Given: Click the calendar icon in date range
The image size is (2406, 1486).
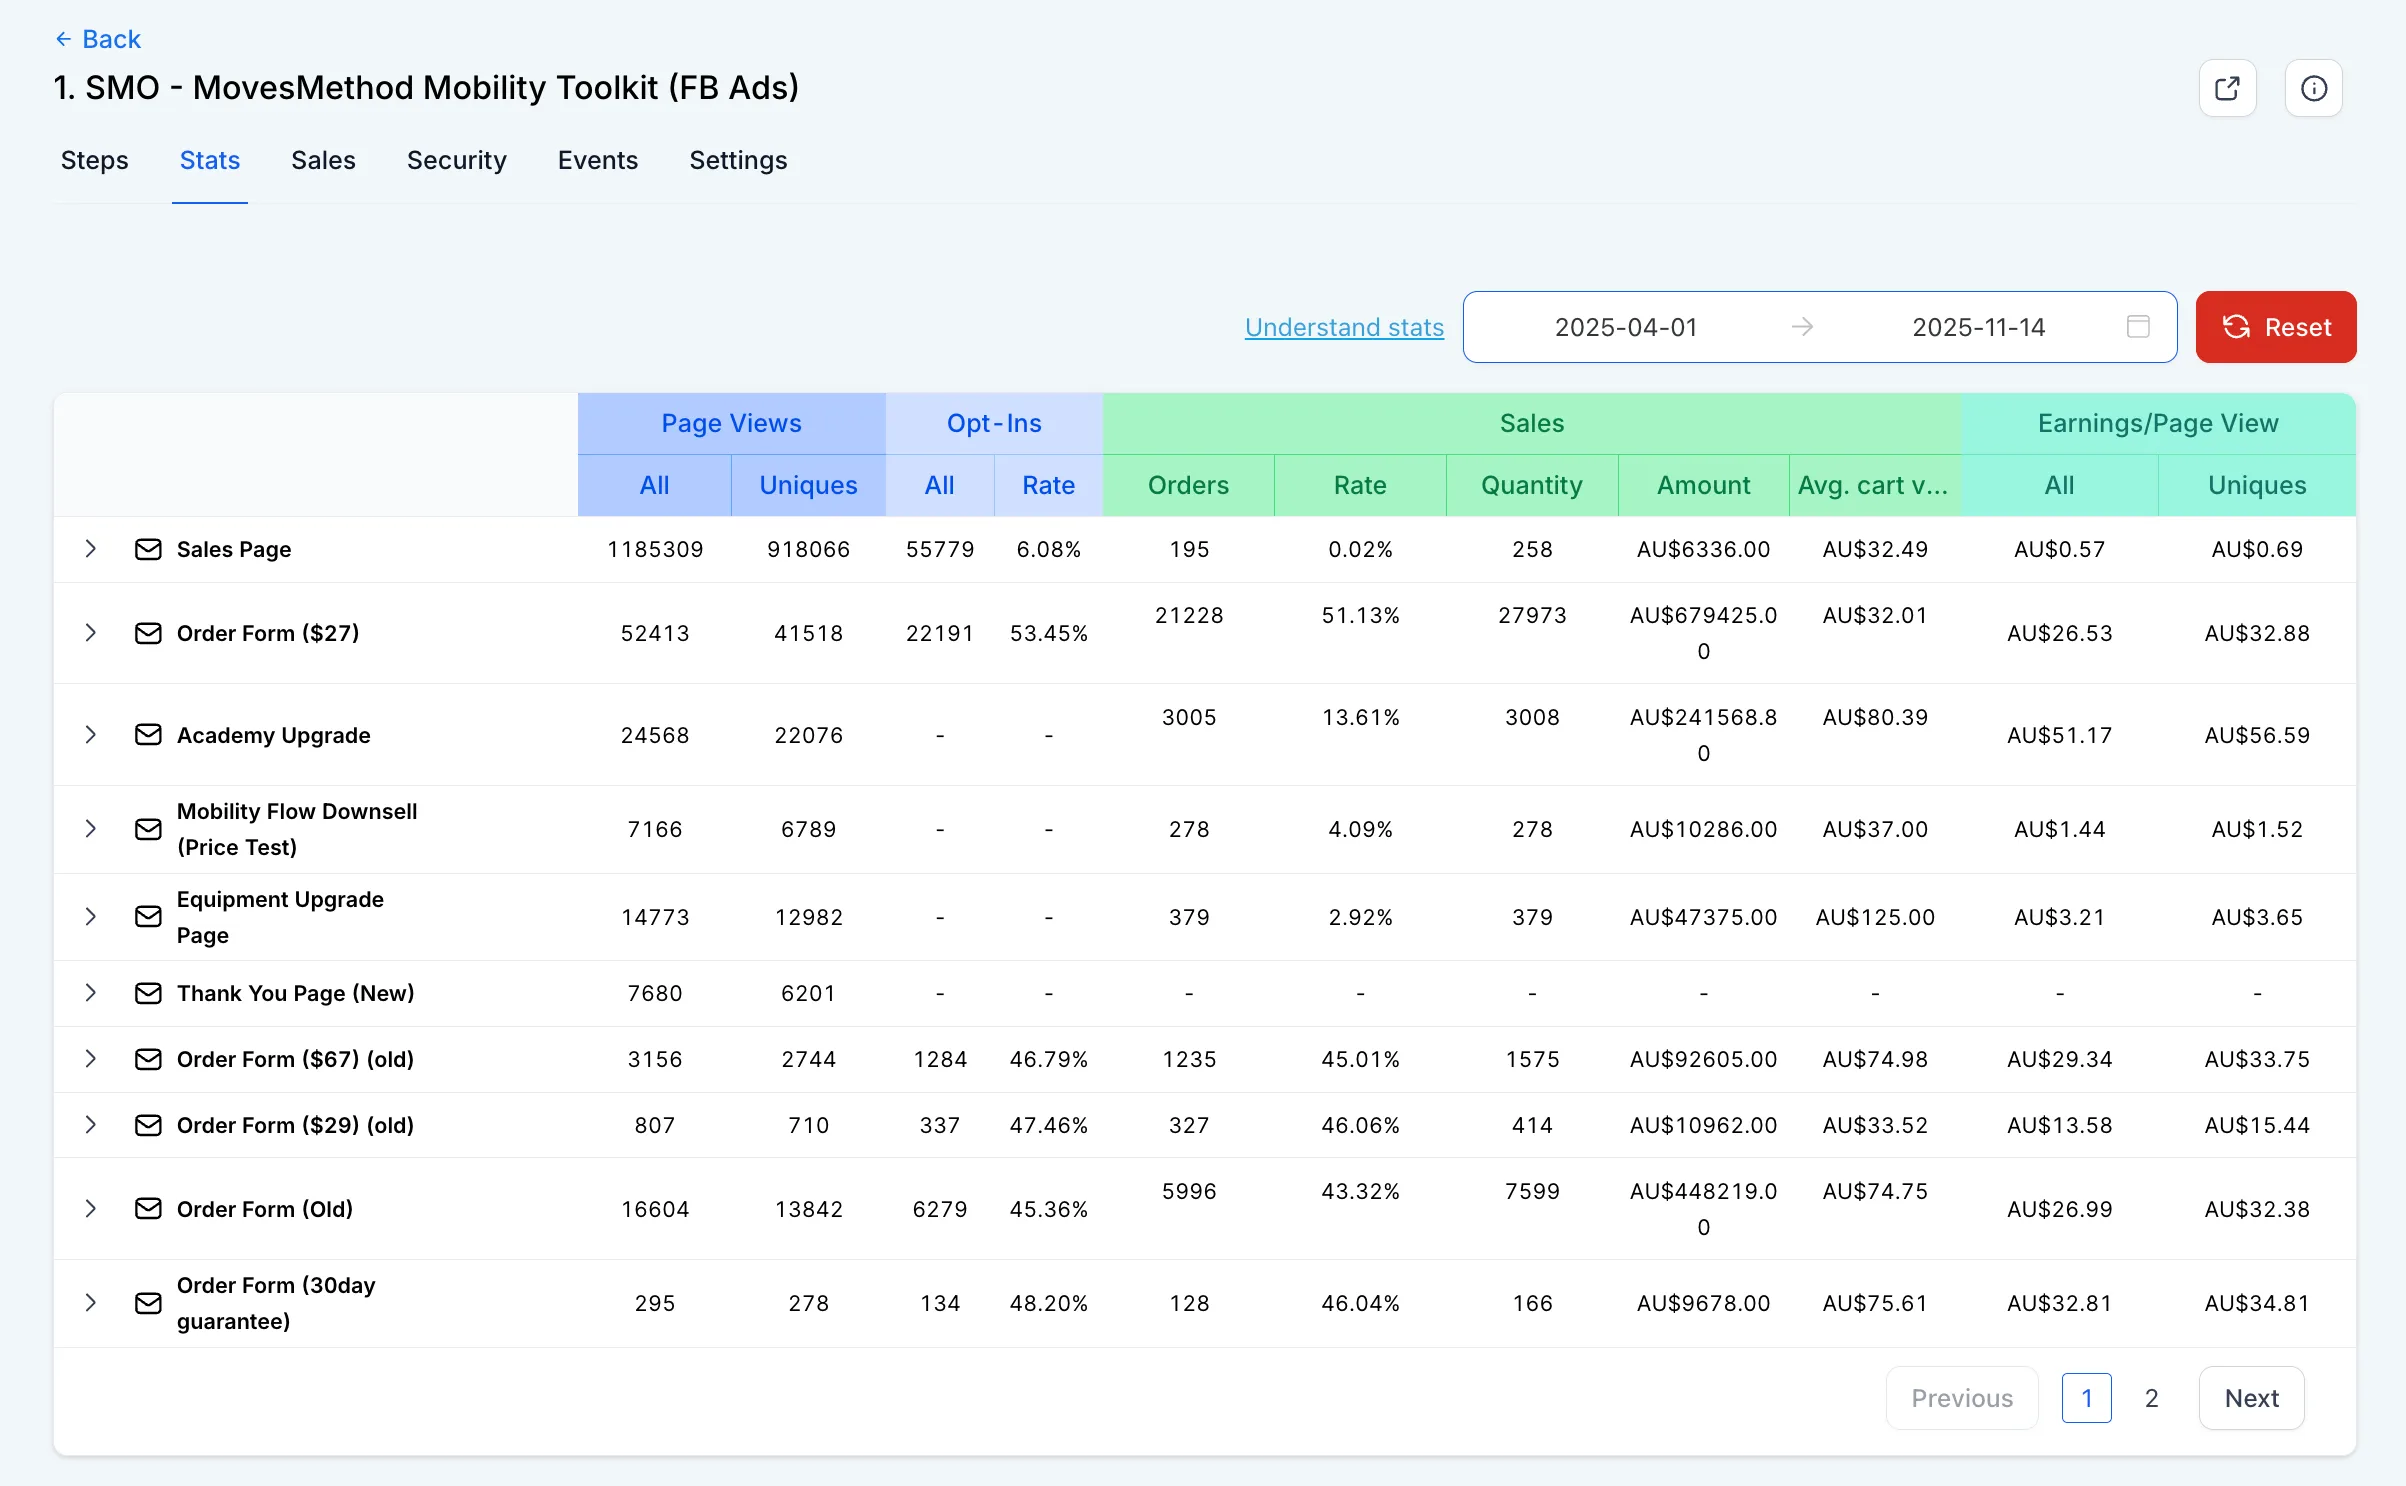Looking at the screenshot, I should 2138,327.
